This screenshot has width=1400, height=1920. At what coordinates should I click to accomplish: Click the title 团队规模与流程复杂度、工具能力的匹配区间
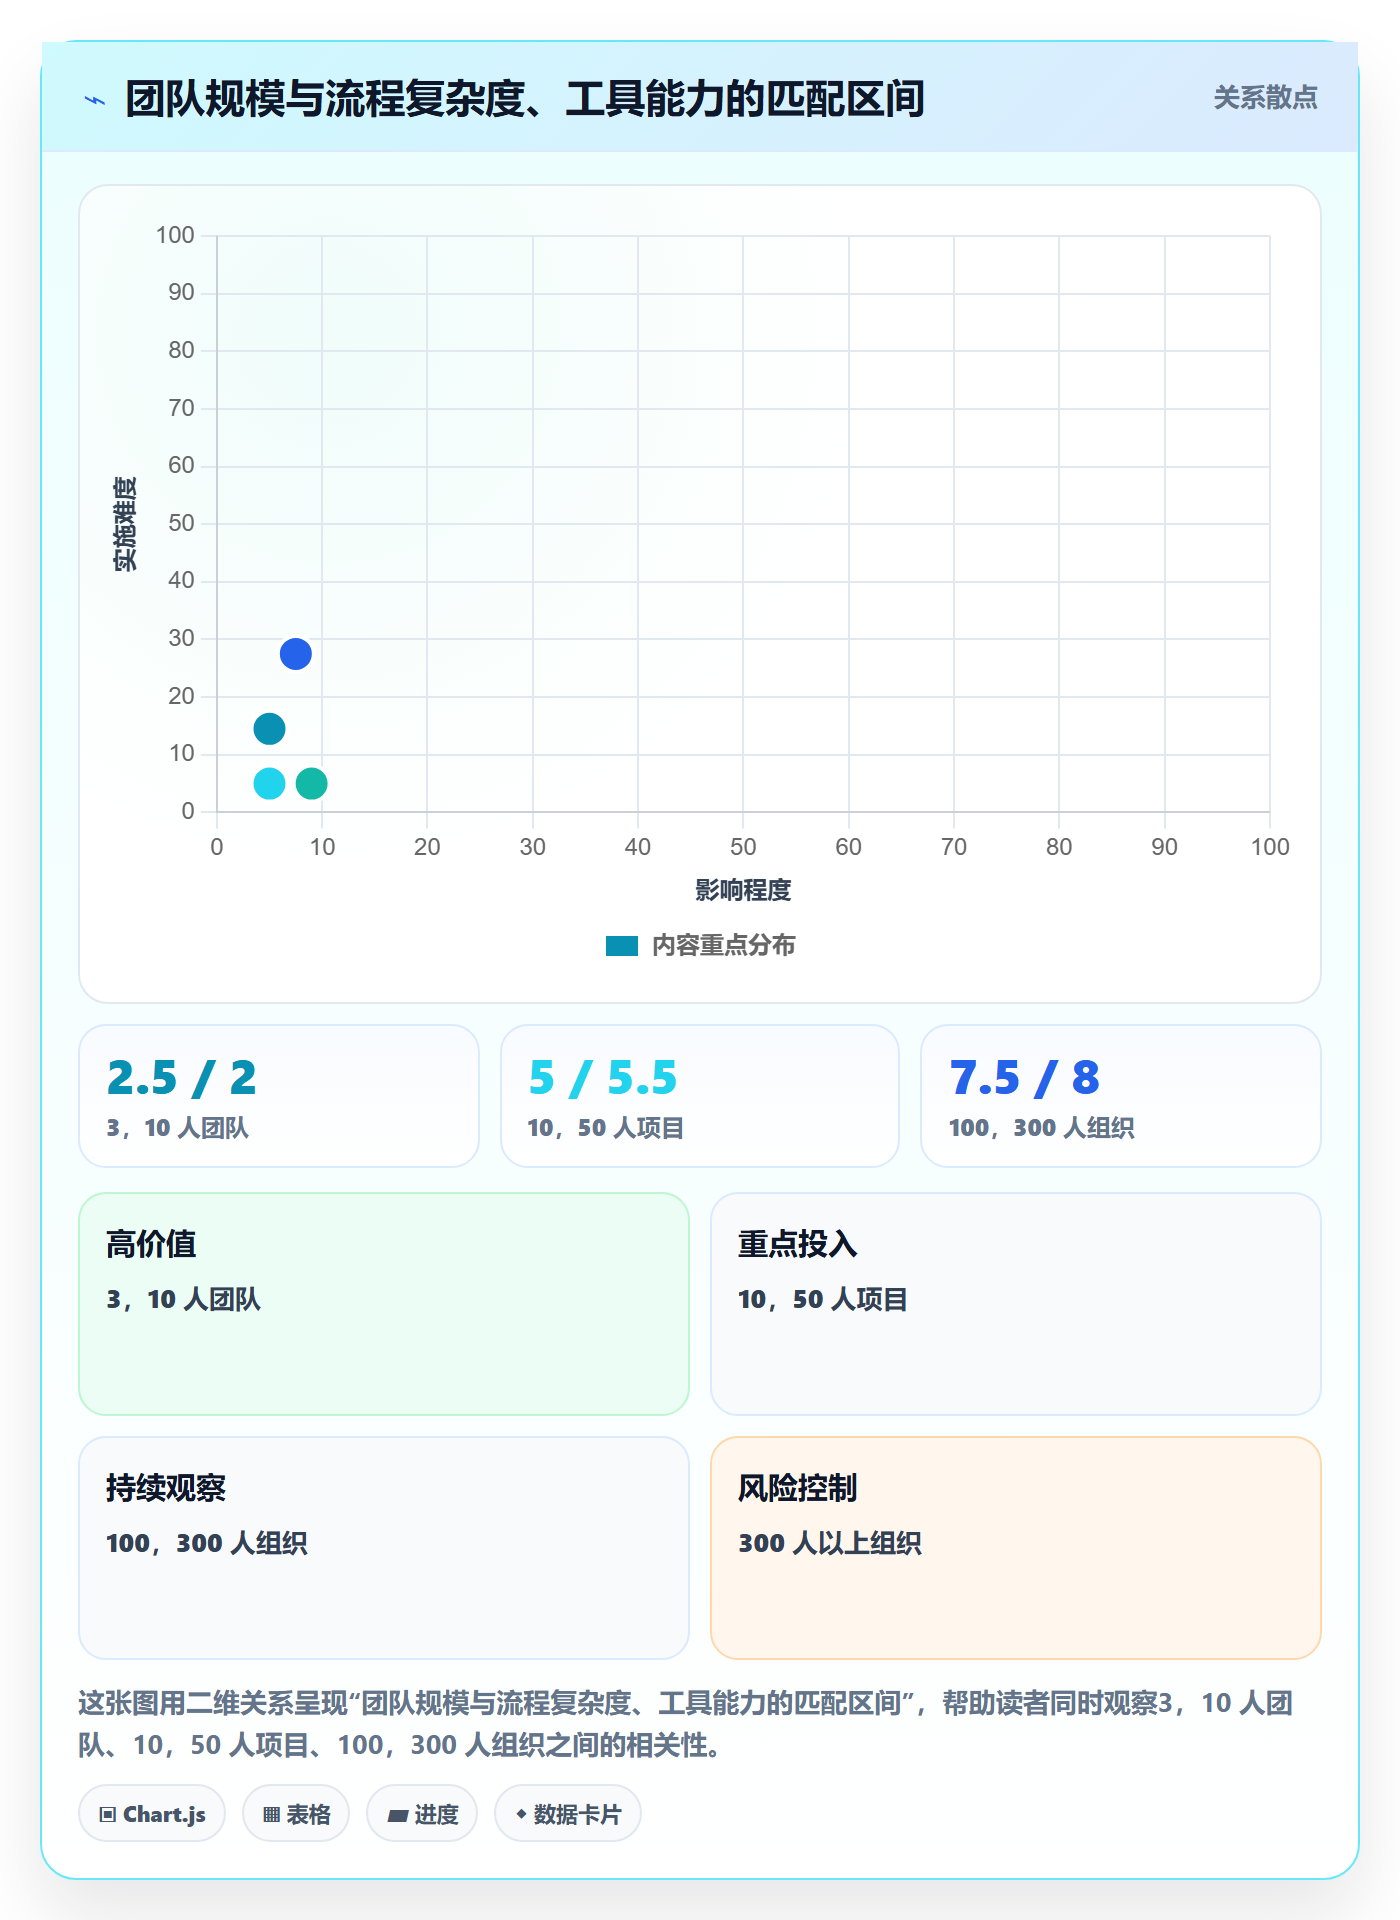click(525, 99)
